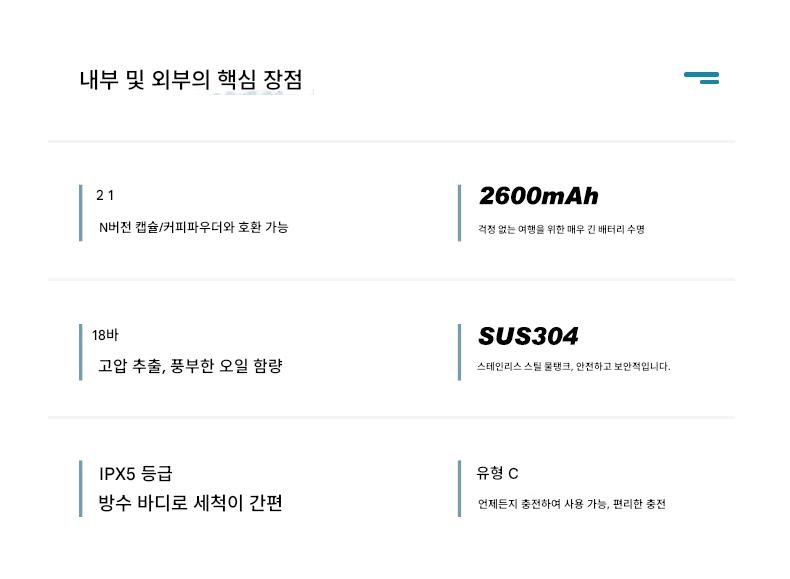Select the 스테인리스 스틸 물탱크 description
Viewport: 790px width, 579px height.
(x=574, y=367)
